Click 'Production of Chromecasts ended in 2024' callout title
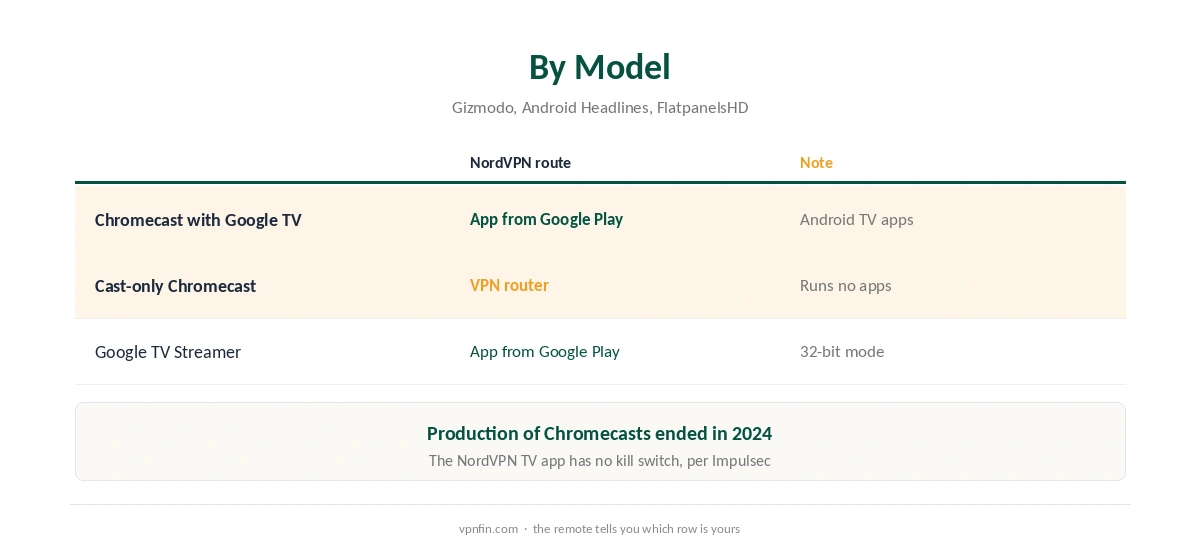 (x=599, y=434)
